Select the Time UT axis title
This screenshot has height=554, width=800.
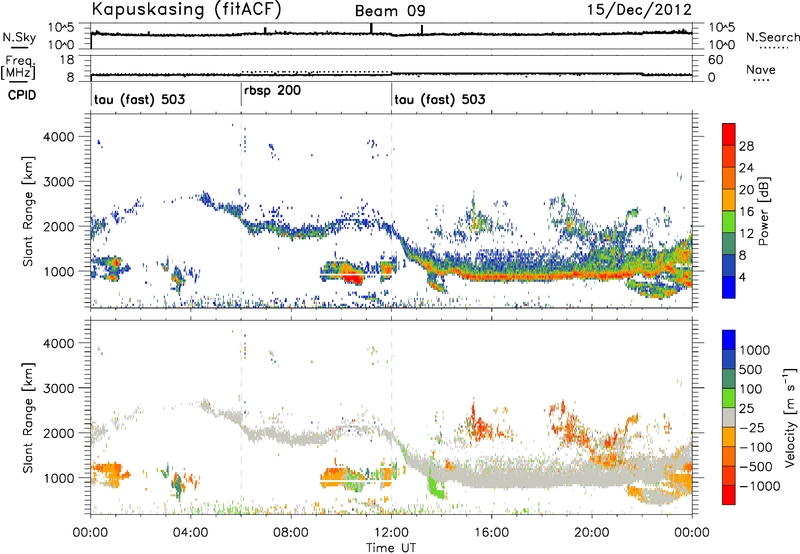tap(391, 548)
